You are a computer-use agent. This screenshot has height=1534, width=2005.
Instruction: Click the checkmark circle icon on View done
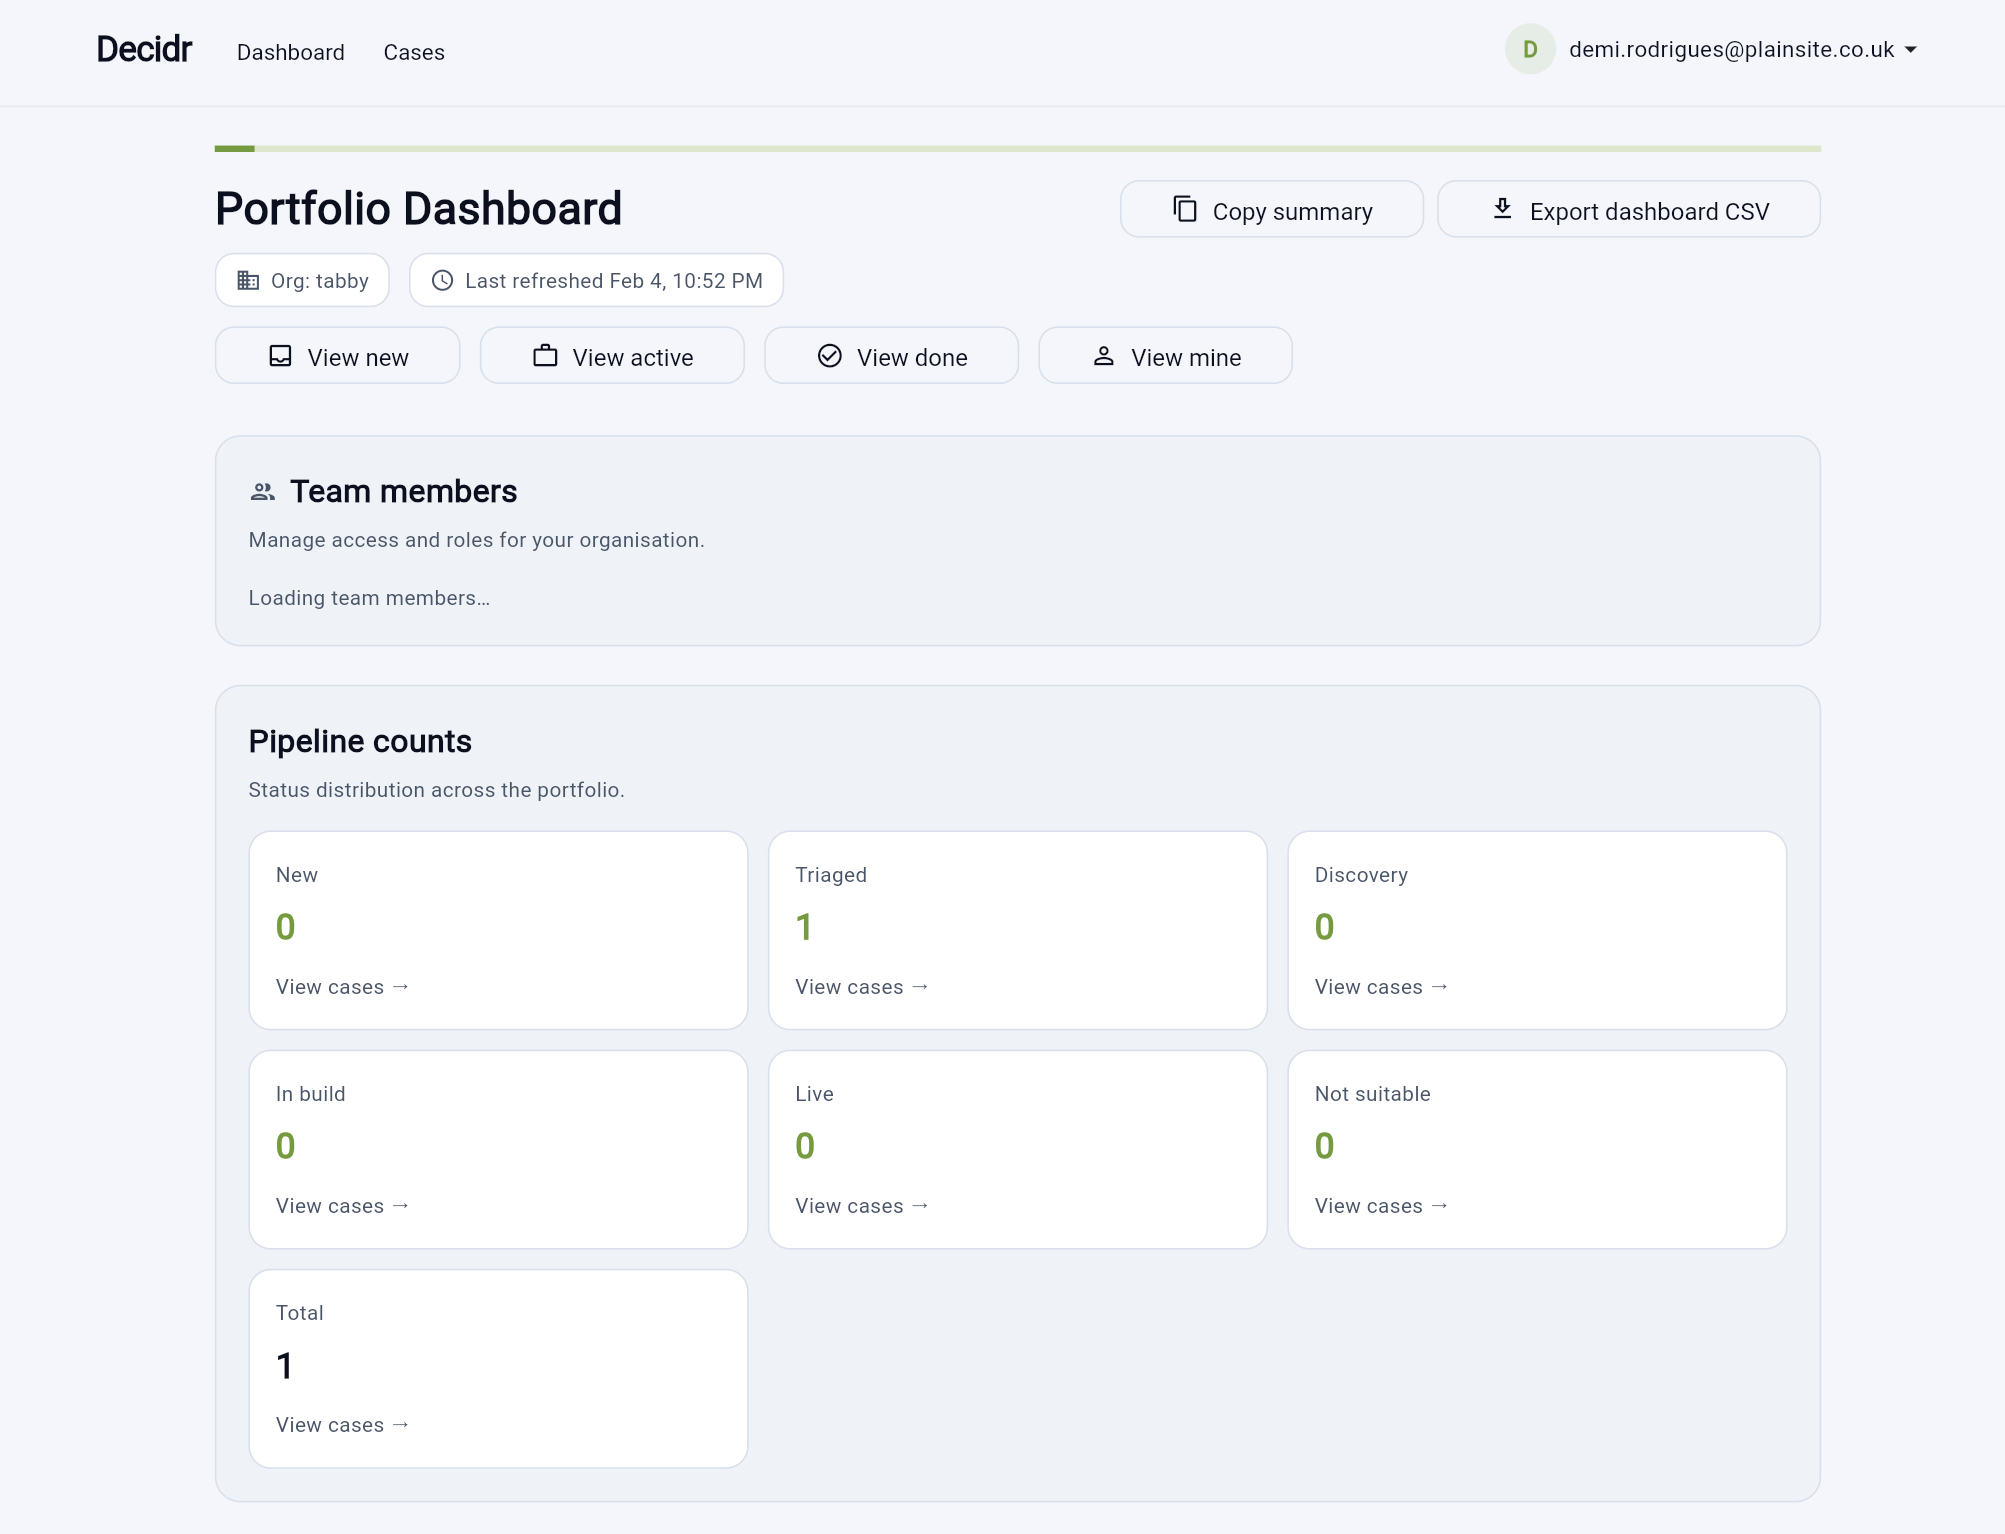coord(829,356)
